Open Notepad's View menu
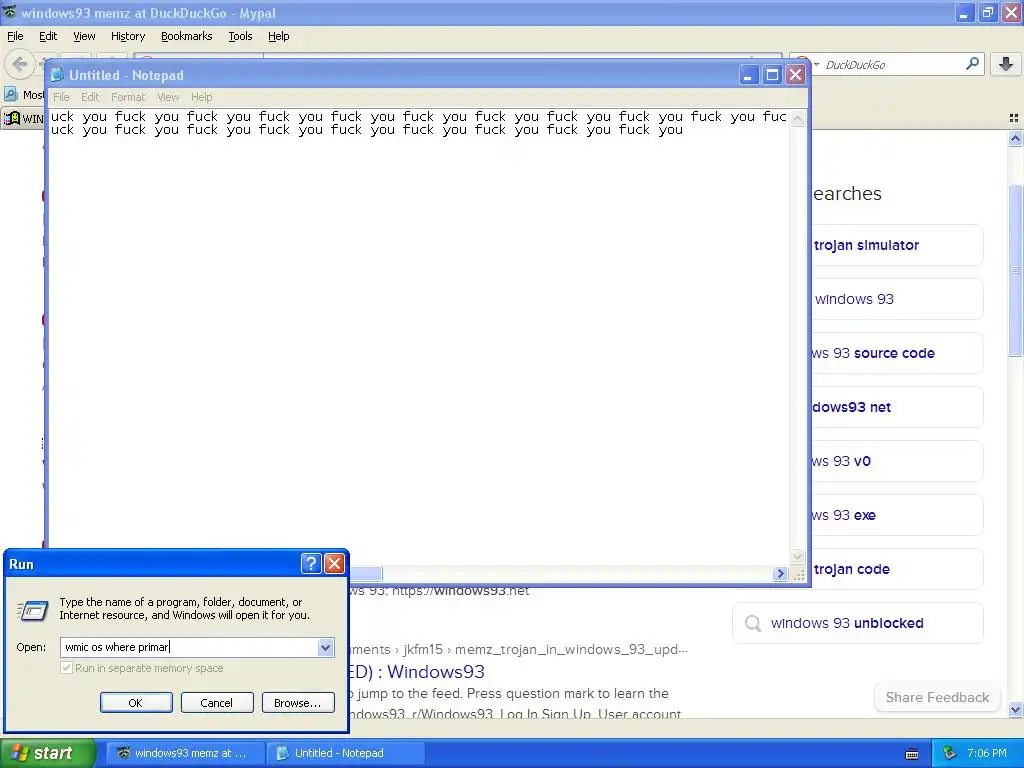1024x768 pixels. coord(168,97)
